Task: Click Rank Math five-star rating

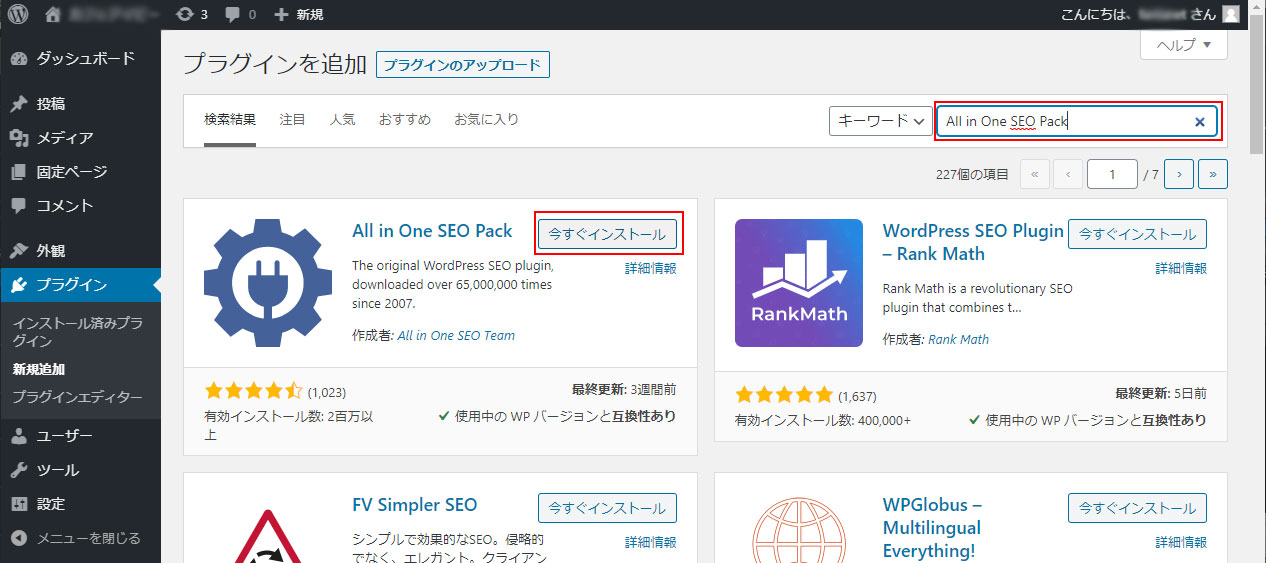Action: click(x=784, y=394)
